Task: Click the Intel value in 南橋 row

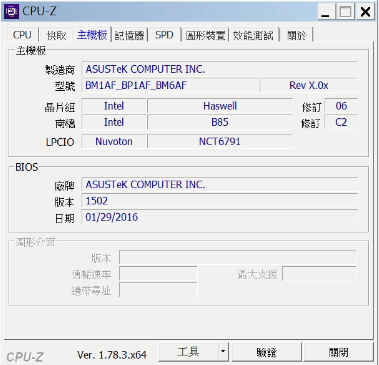Action: 114,122
